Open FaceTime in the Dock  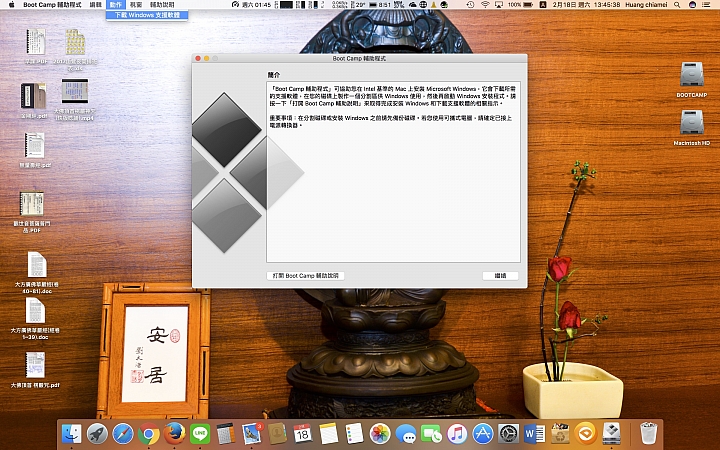click(x=432, y=433)
